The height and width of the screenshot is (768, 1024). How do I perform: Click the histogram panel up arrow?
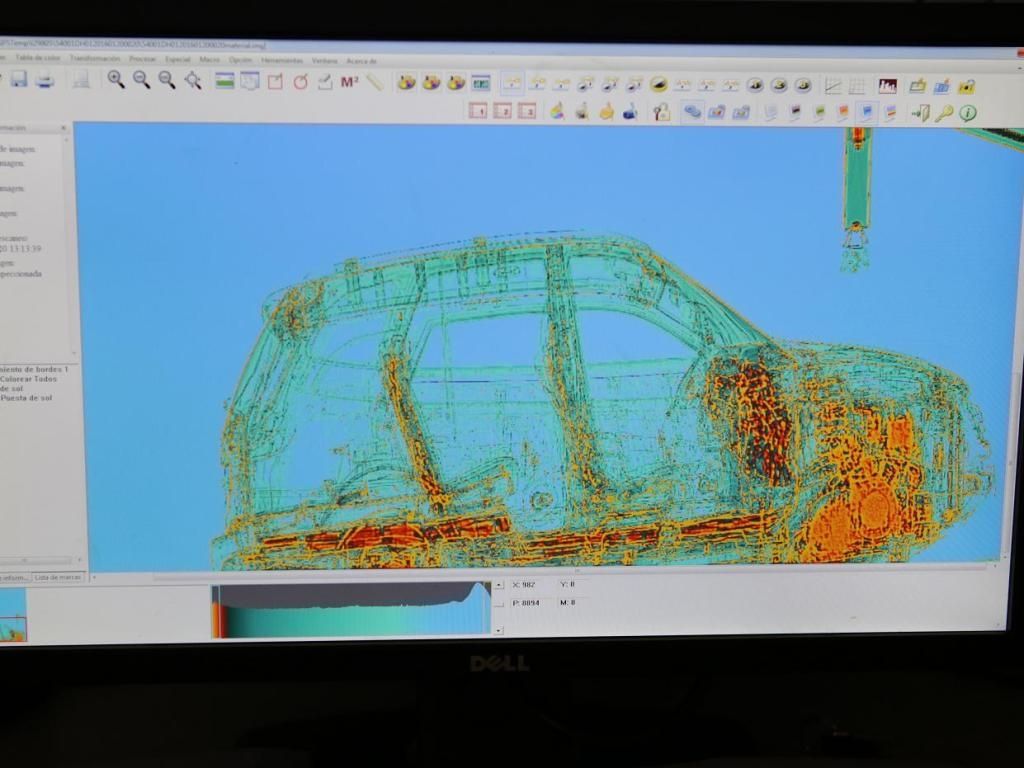(499, 585)
